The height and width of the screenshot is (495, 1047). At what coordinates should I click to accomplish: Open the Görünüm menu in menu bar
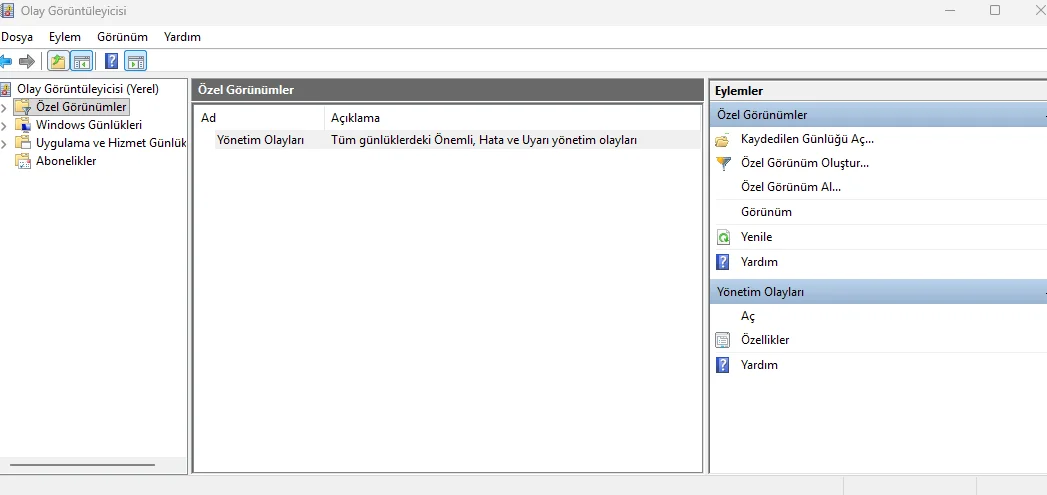pyautogui.click(x=122, y=37)
